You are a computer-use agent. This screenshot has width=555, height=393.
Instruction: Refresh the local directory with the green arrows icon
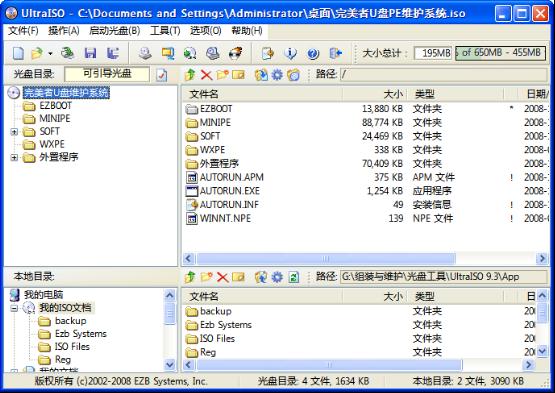click(x=293, y=277)
